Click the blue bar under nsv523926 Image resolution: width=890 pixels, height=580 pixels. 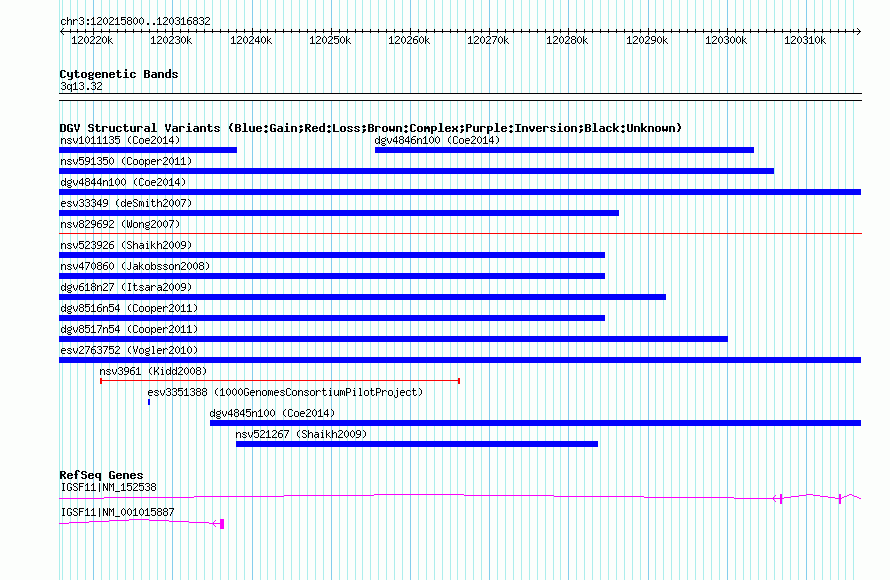click(x=332, y=255)
